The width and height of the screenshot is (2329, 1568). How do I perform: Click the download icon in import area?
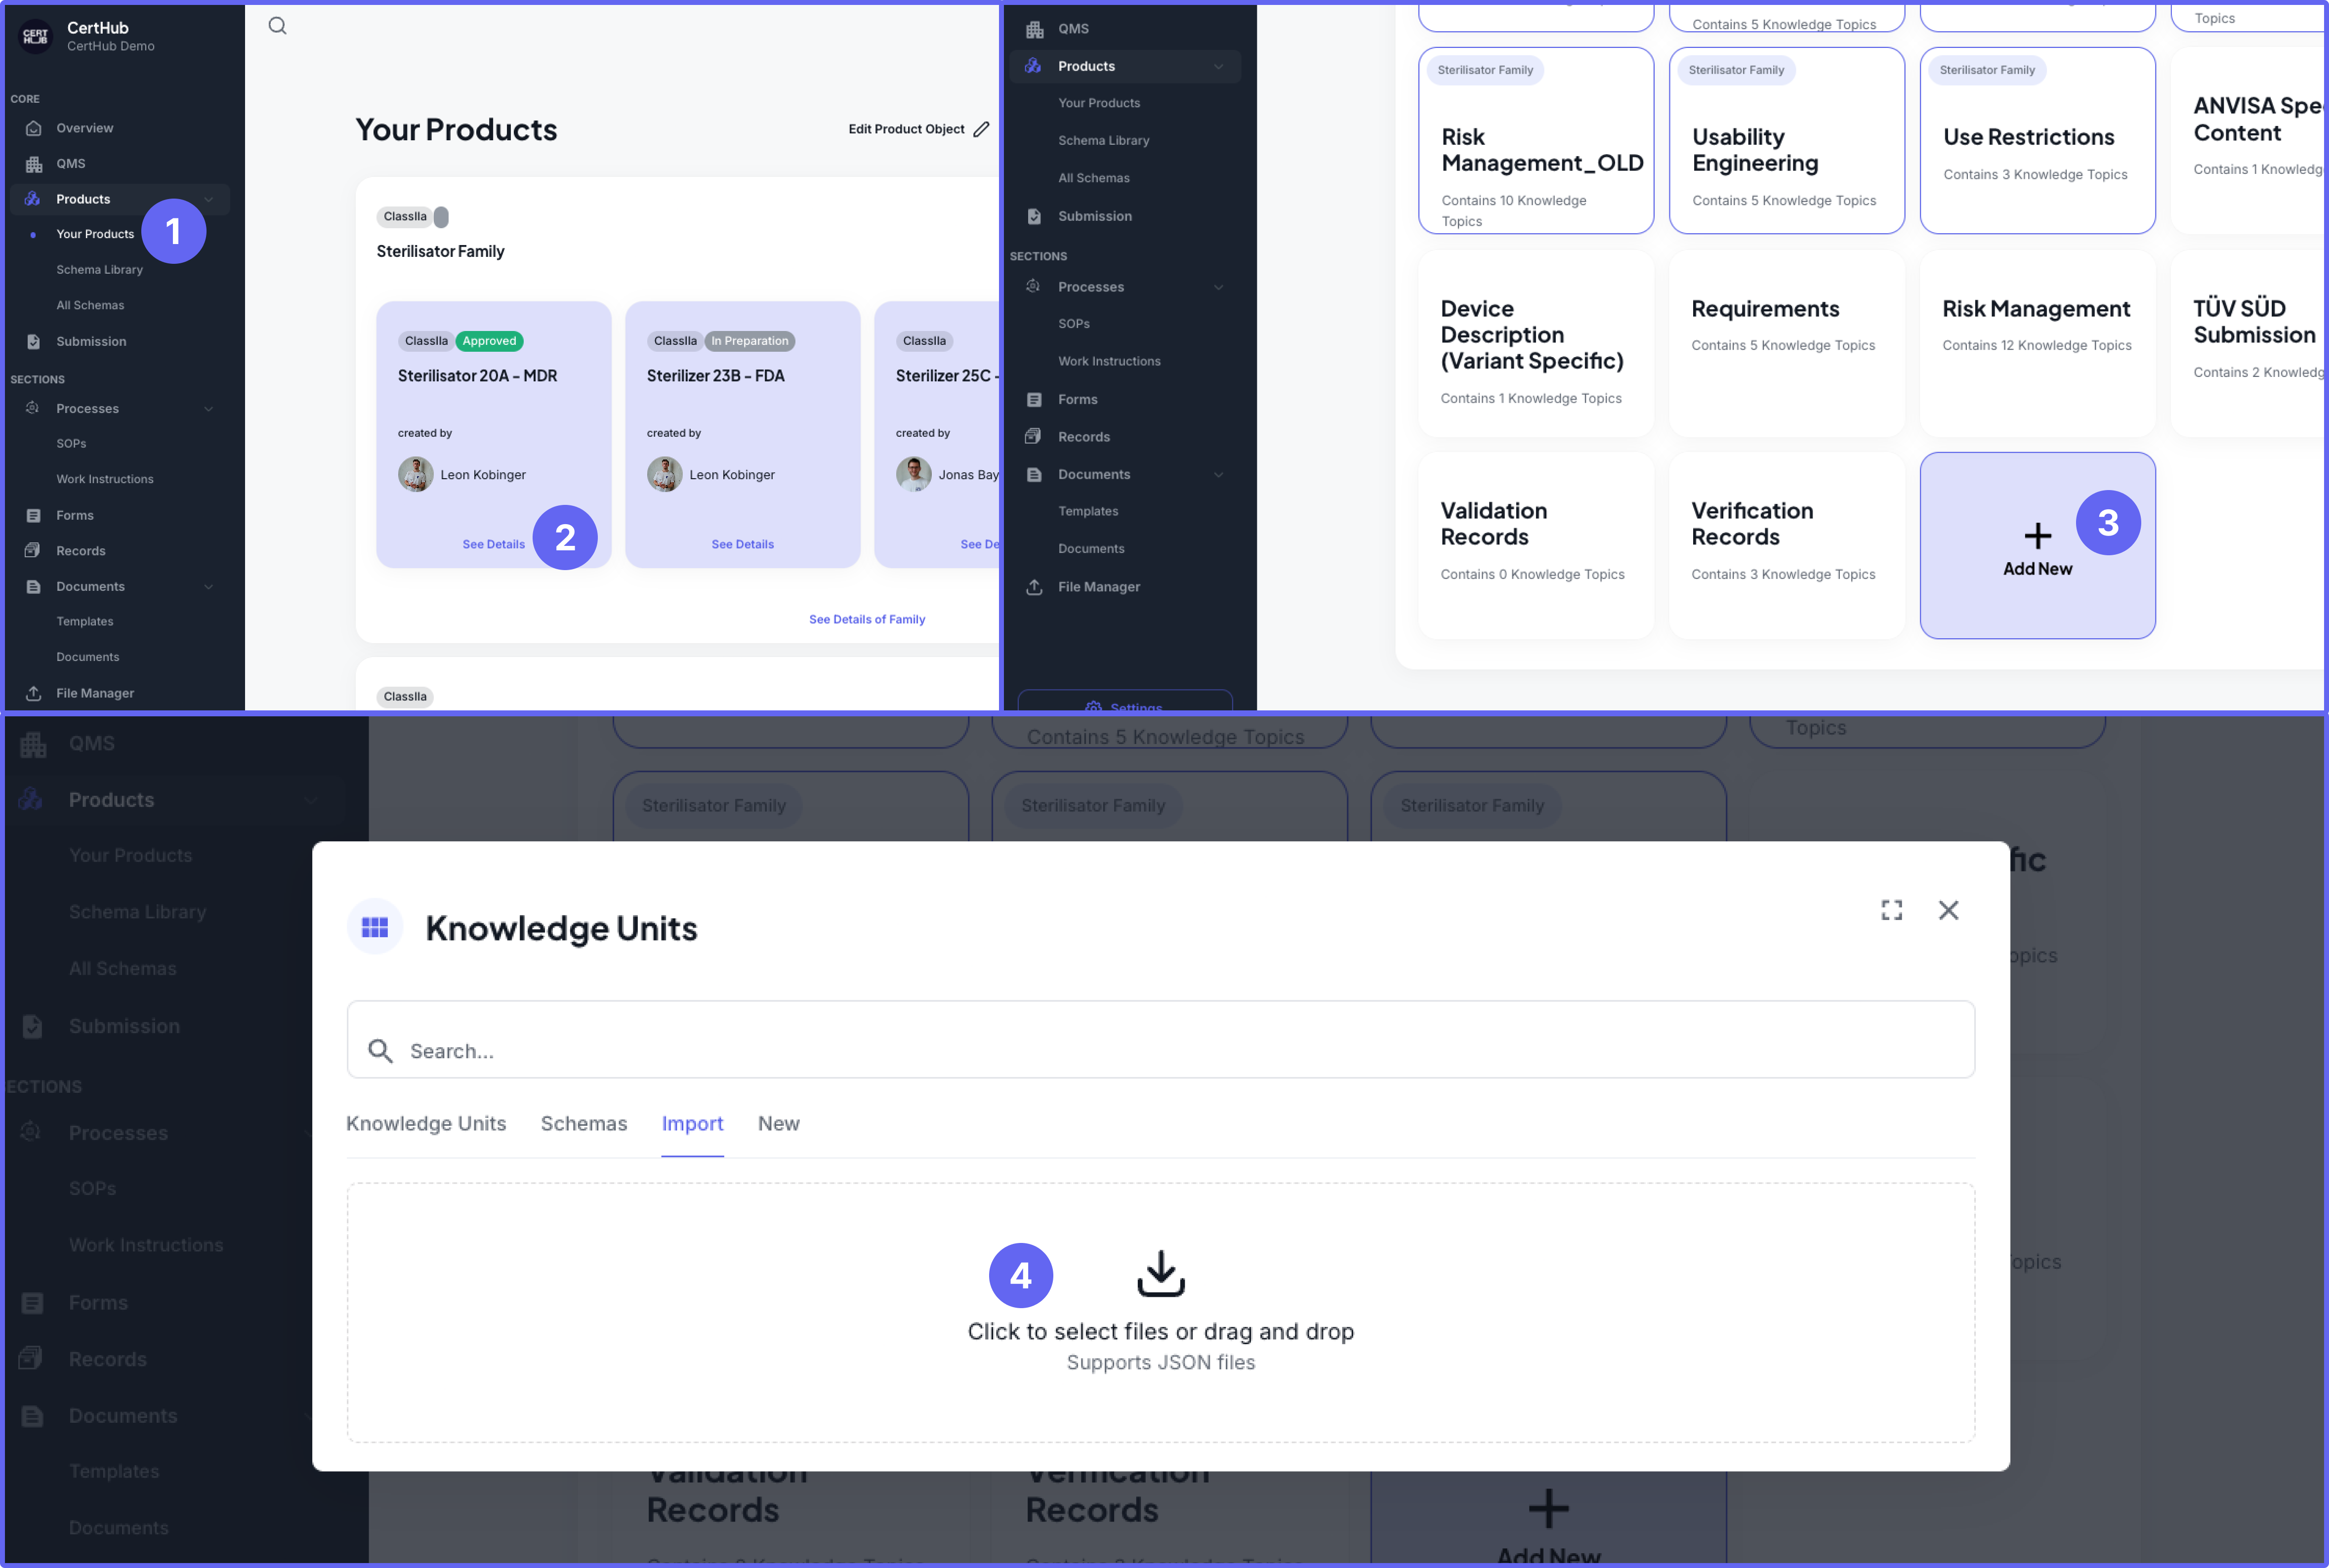1160,1273
